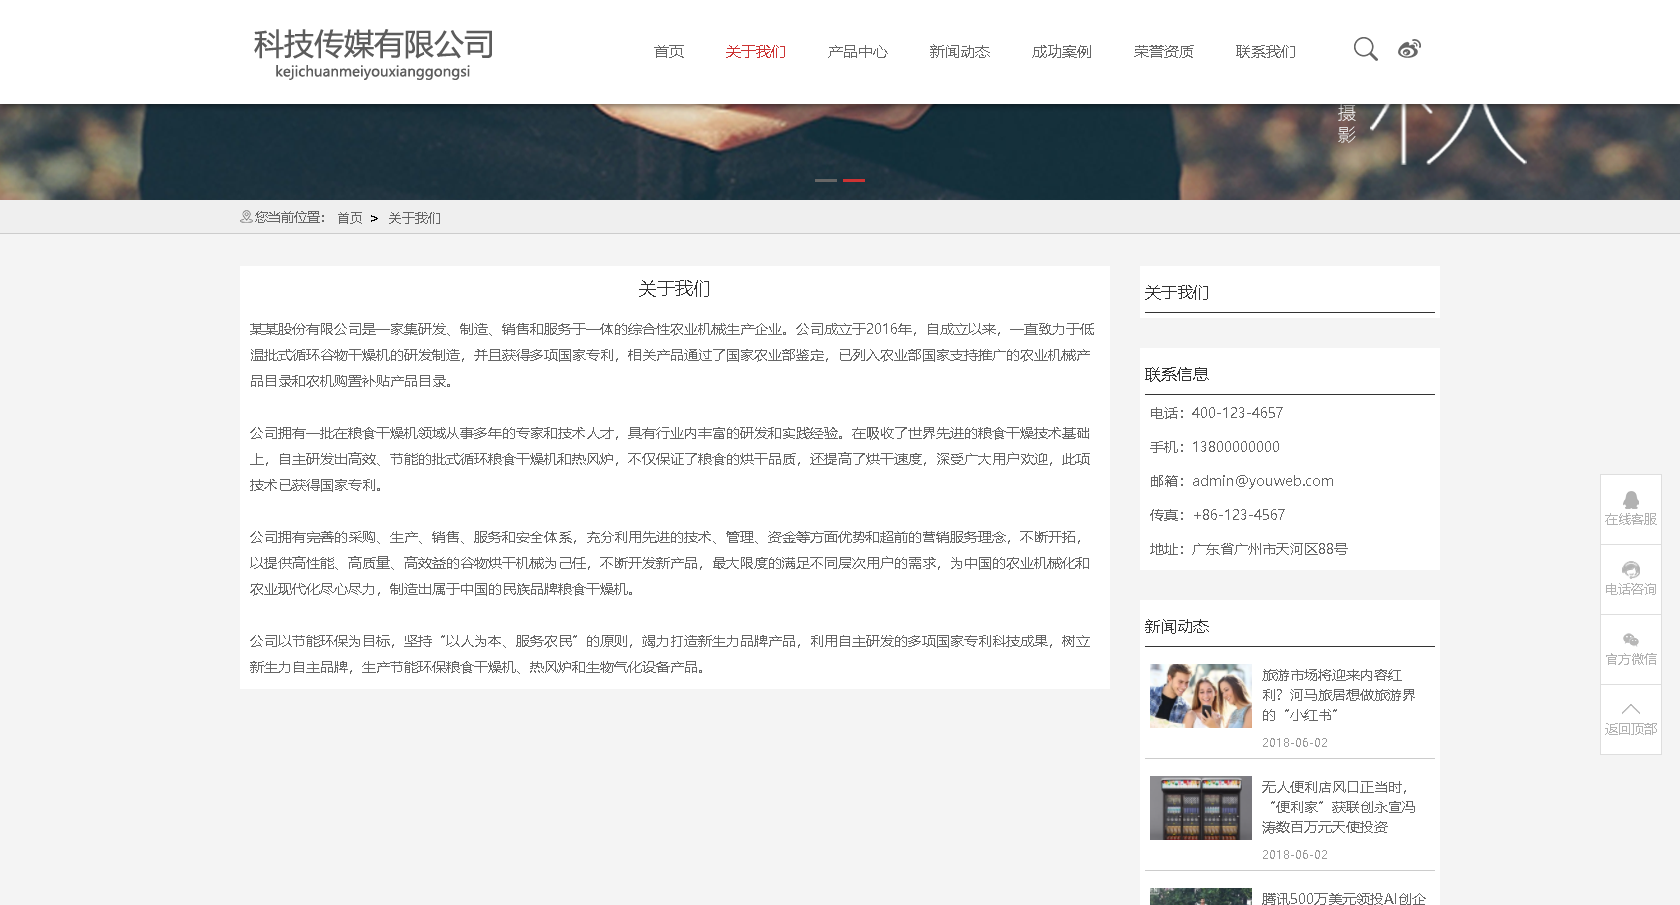Screen dimensions: 1680x905
Task: Select second red banner slide indicator
Action: (854, 180)
